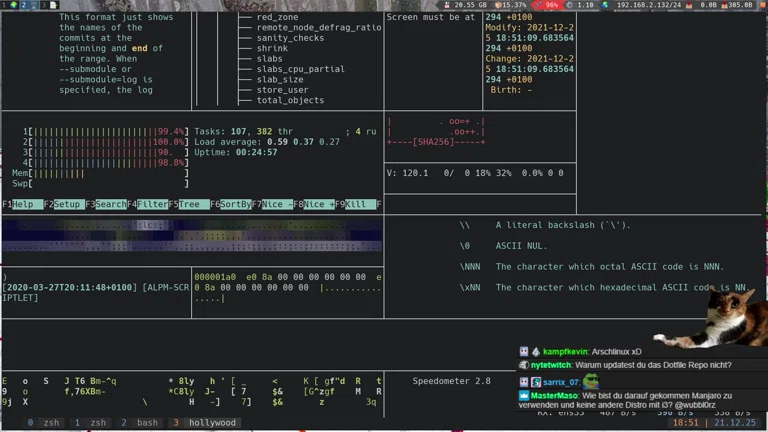Click the total_objects tree entry

[290, 100]
